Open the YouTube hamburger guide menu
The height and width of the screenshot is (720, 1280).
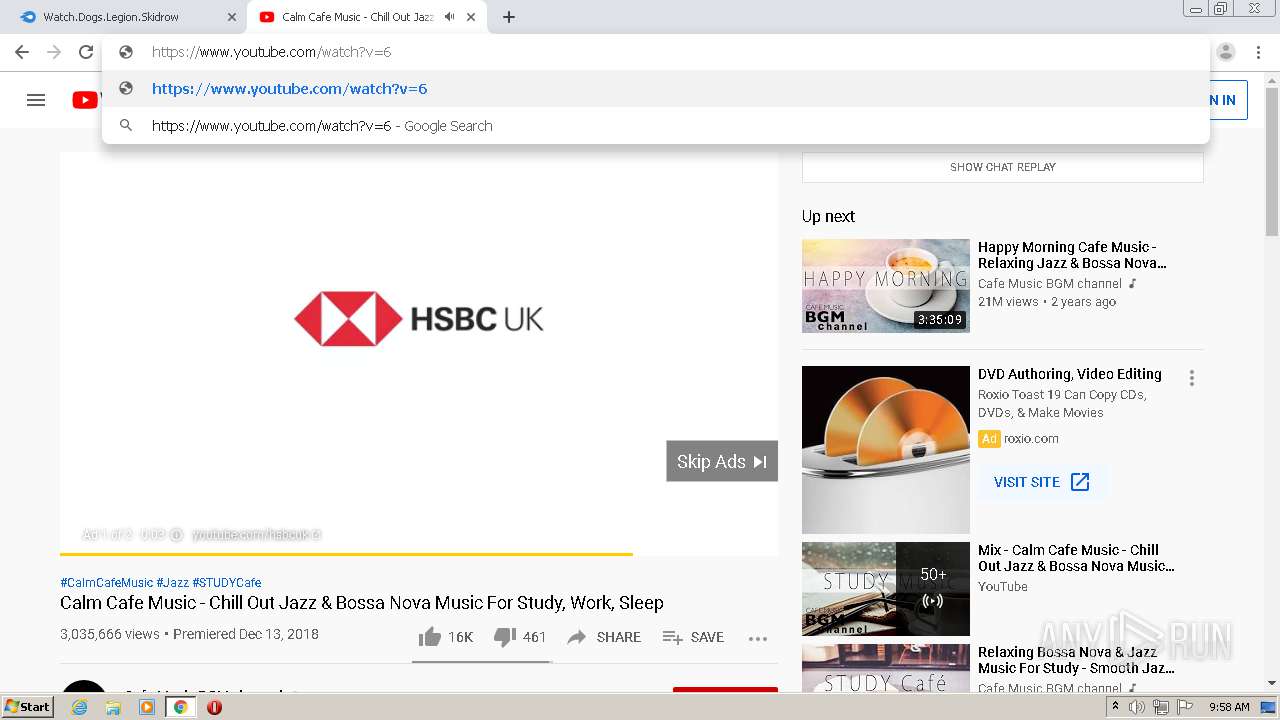(36, 100)
